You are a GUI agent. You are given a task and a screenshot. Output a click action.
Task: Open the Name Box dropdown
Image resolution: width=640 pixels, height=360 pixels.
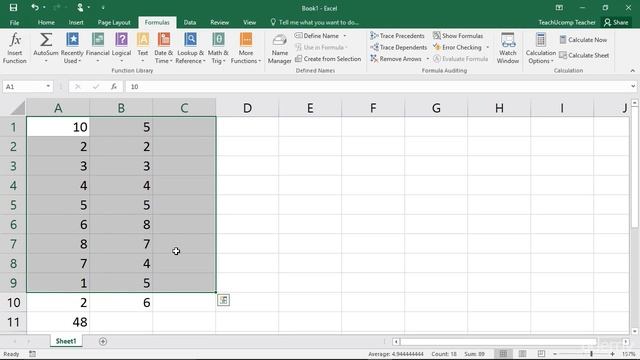coord(48,87)
